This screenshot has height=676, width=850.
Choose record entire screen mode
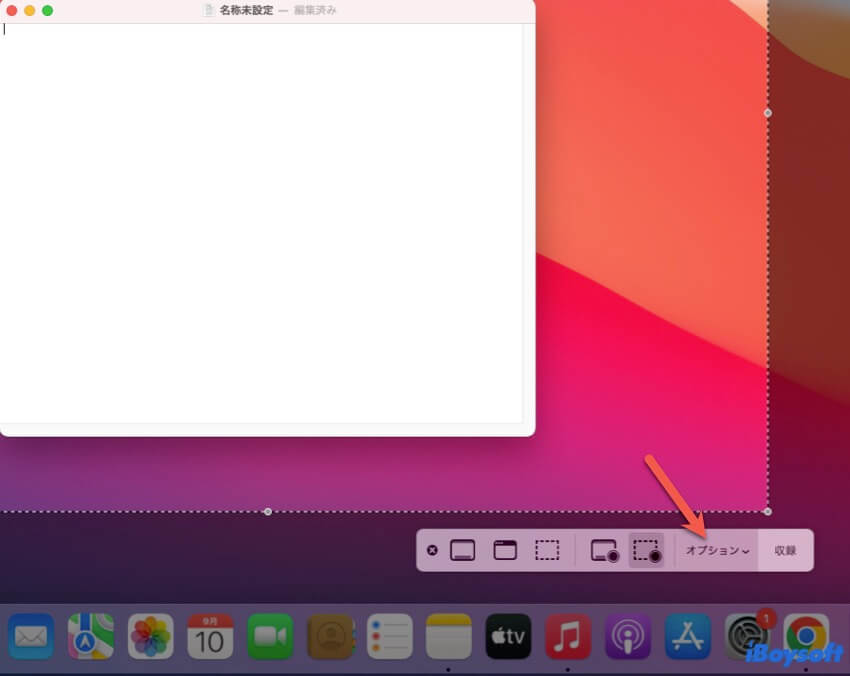tap(604, 551)
